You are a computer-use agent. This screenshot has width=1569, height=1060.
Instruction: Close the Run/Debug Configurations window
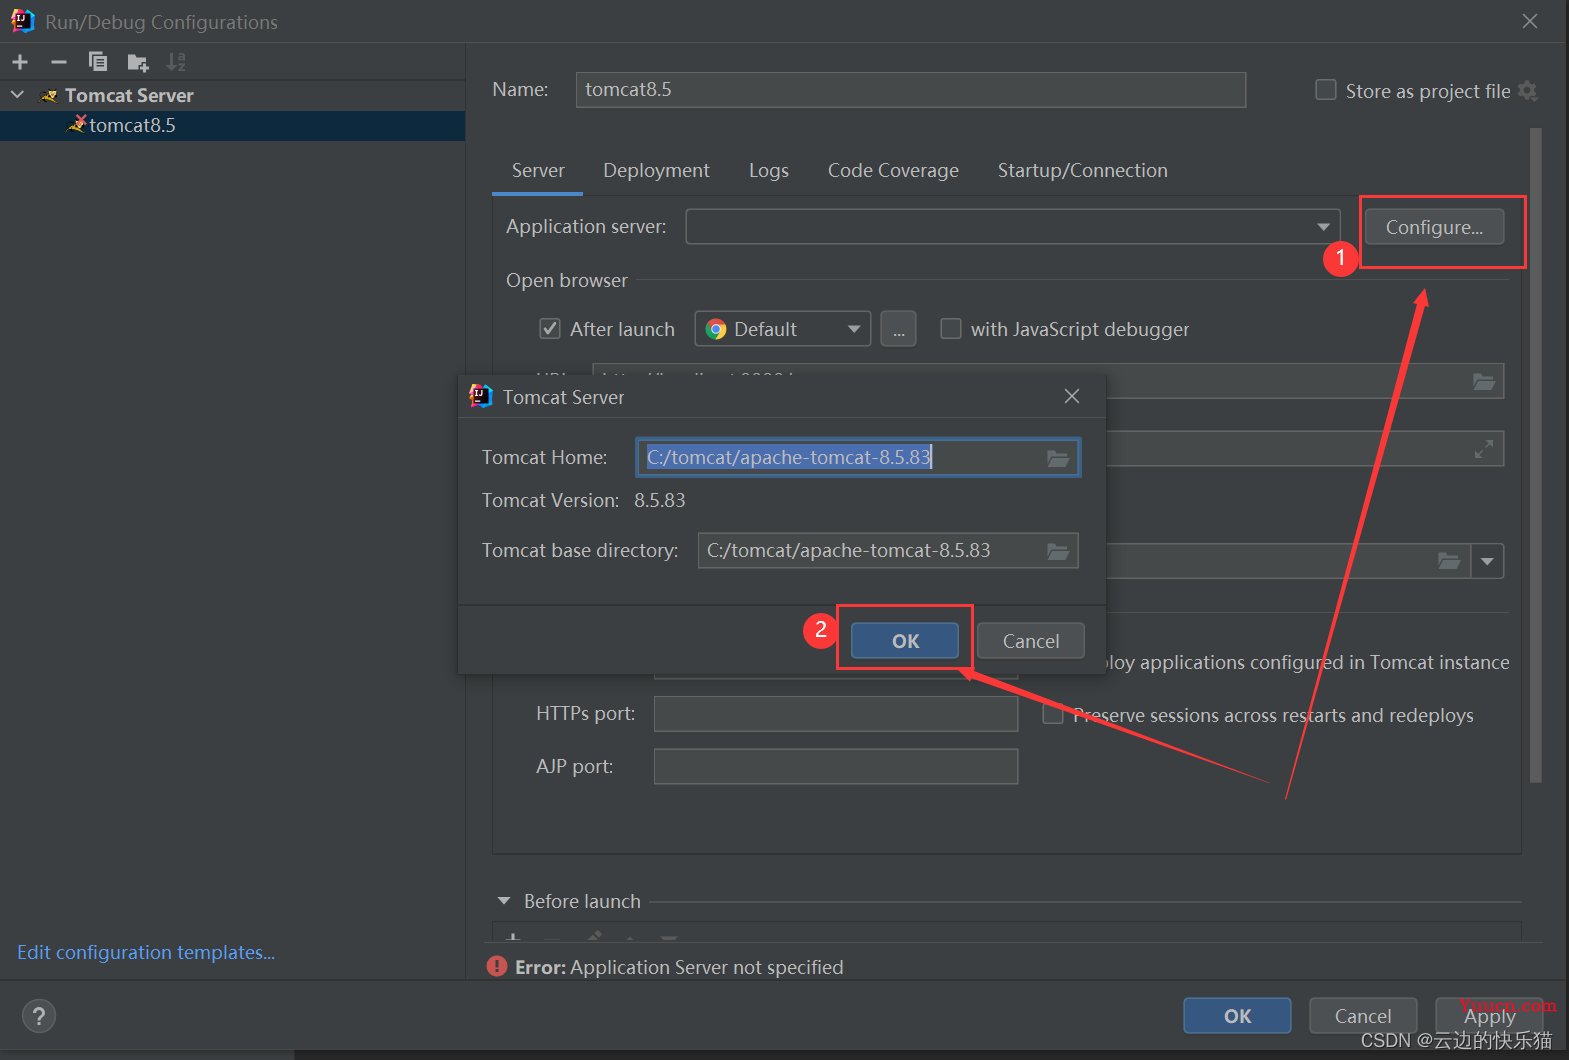click(x=1530, y=21)
